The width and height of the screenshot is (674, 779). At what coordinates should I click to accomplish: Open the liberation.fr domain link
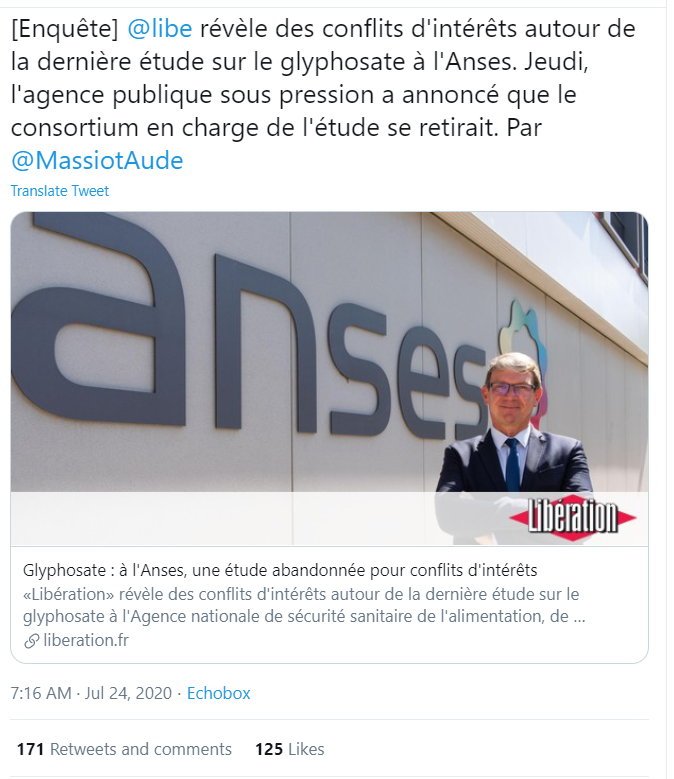[86, 640]
